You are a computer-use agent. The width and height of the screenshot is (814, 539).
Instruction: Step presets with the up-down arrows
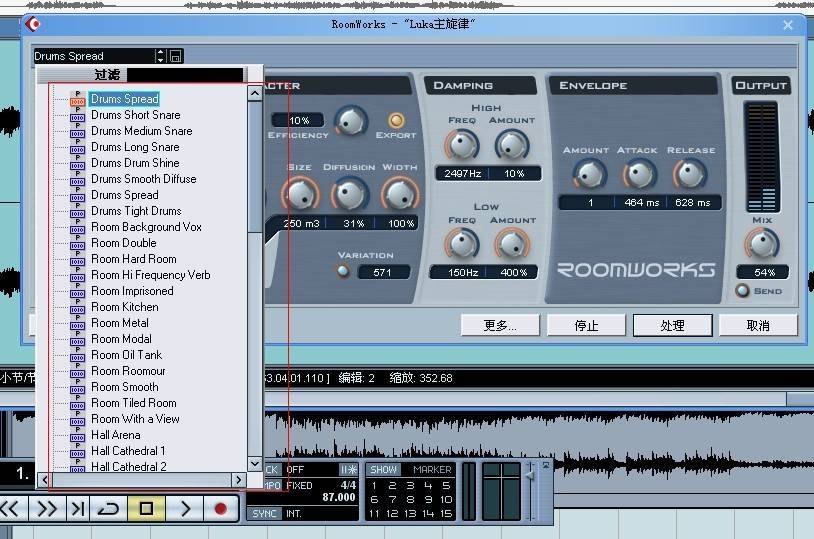(x=160, y=56)
